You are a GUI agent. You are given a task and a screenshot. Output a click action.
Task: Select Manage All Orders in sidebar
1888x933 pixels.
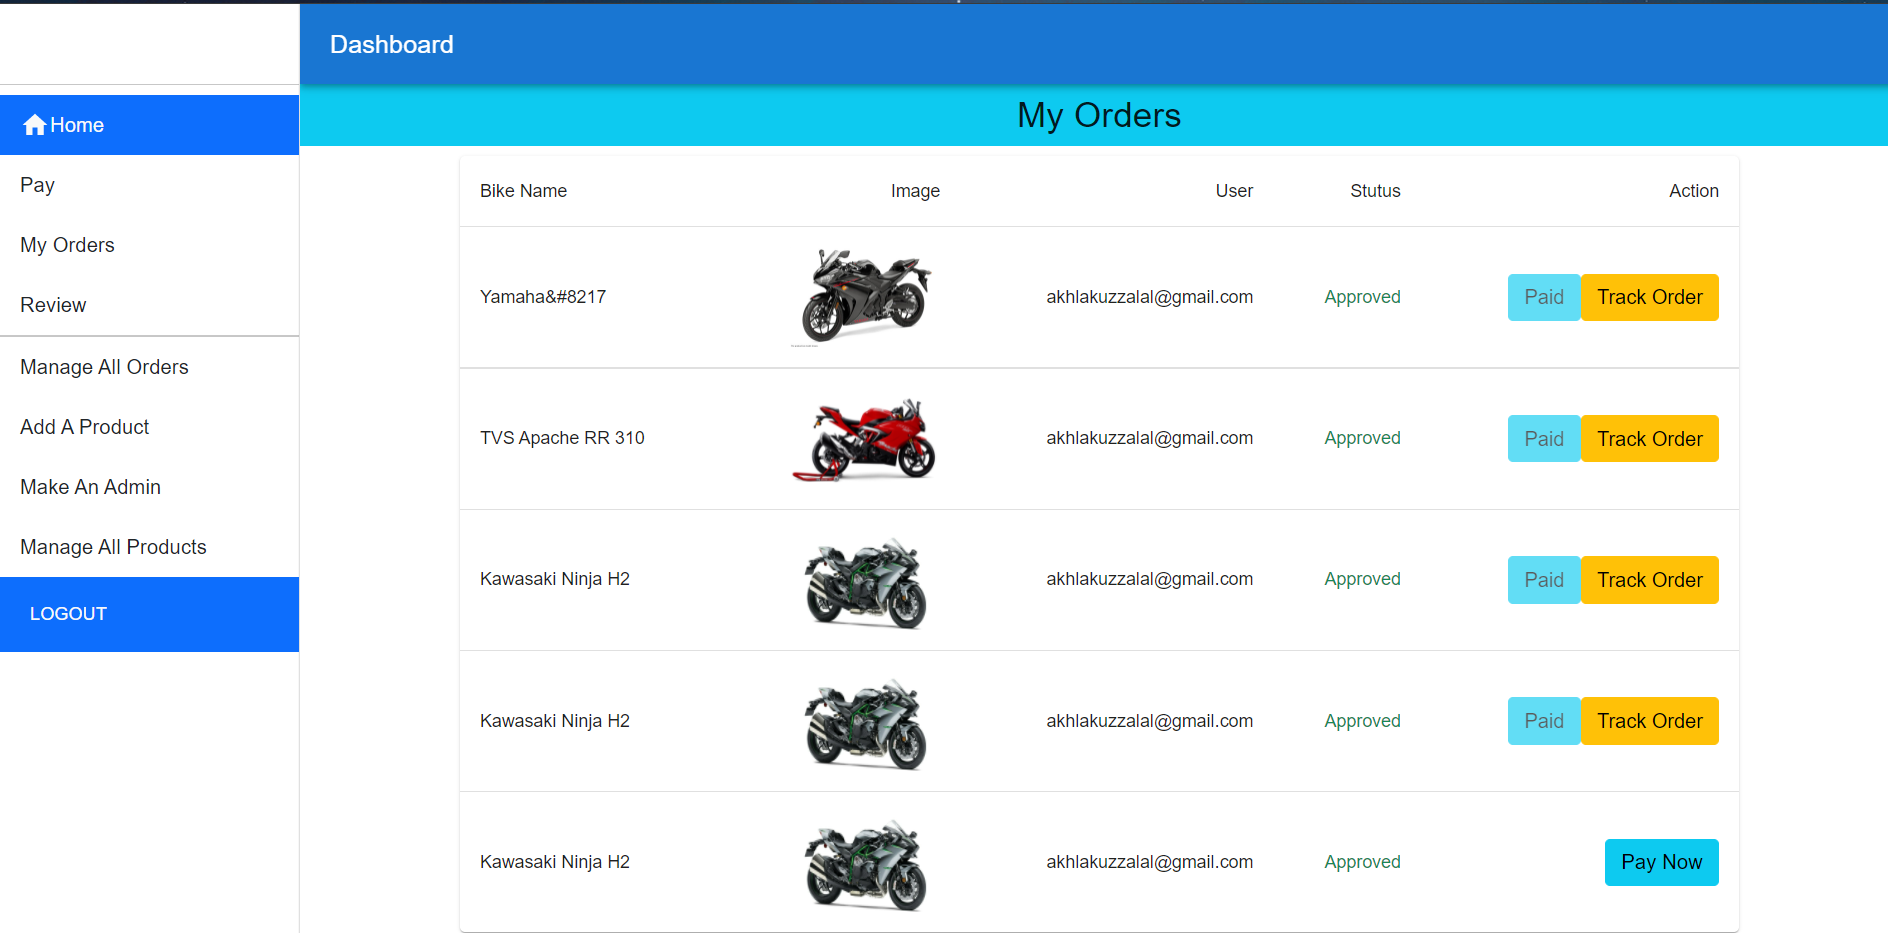coord(104,367)
